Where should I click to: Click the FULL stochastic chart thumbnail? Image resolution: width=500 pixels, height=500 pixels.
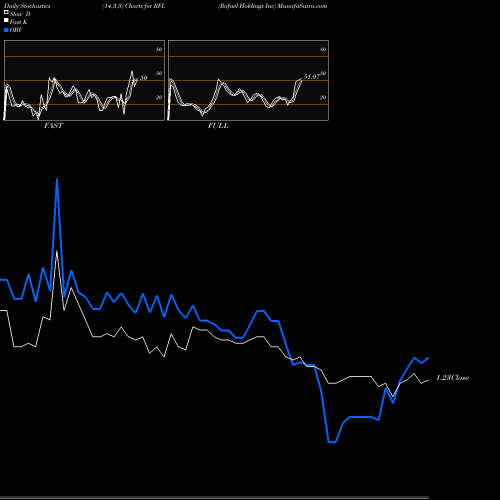[x=248, y=80]
